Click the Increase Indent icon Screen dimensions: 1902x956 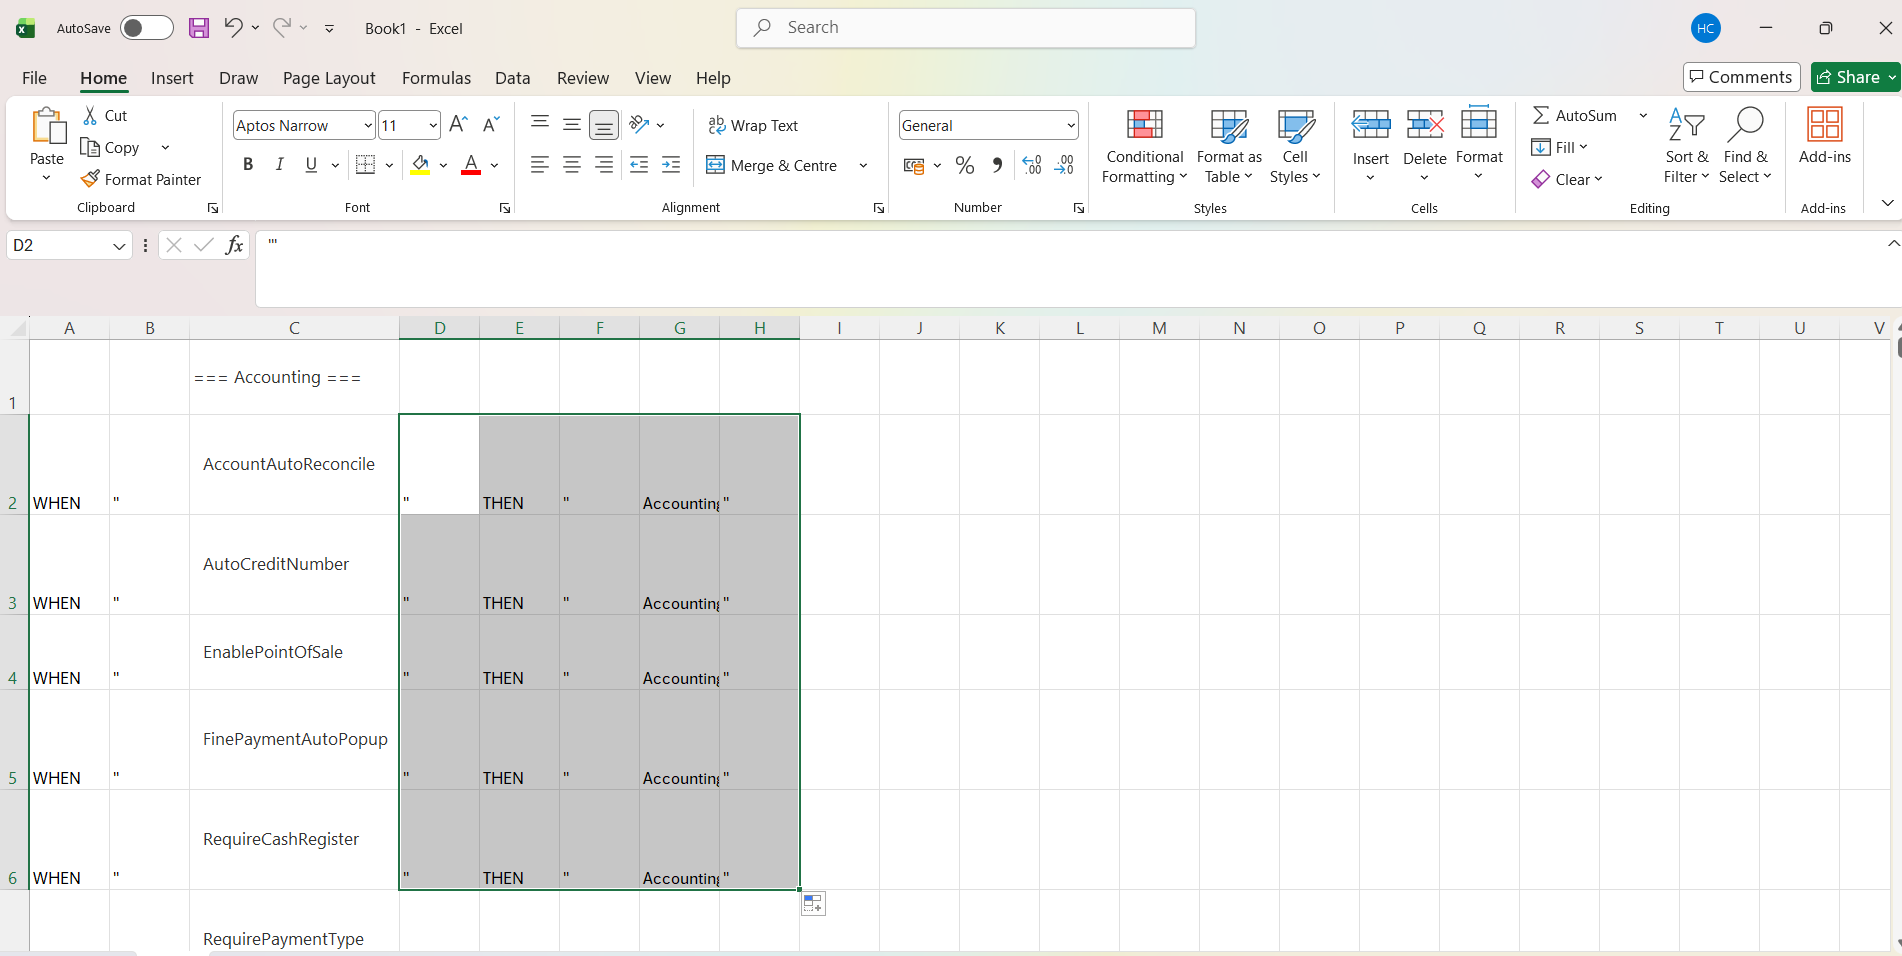[x=671, y=165]
